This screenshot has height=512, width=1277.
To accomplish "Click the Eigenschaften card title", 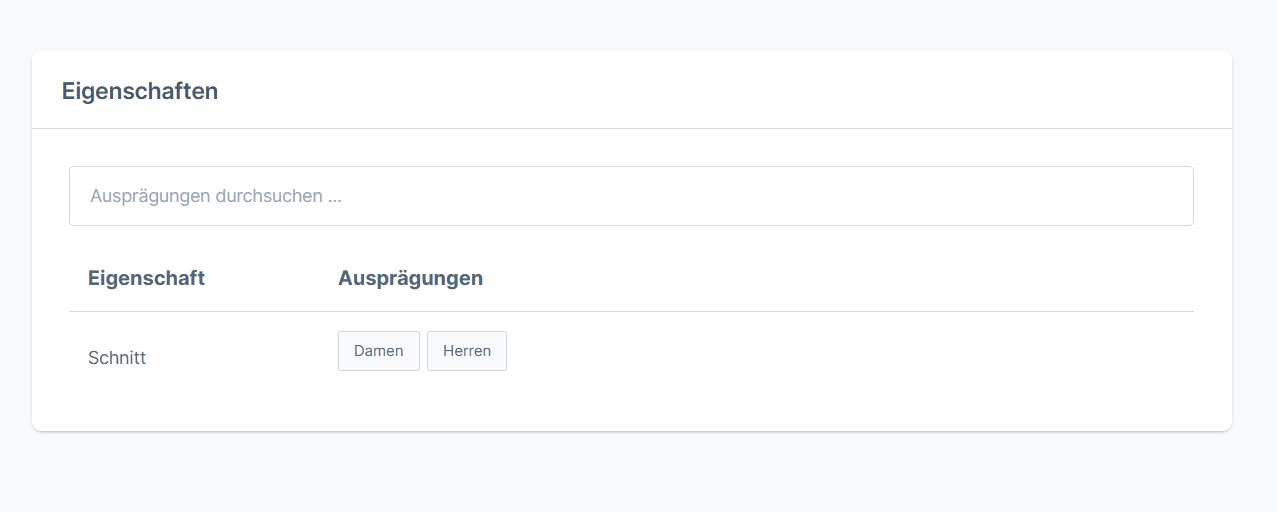I will pyautogui.click(x=140, y=91).
